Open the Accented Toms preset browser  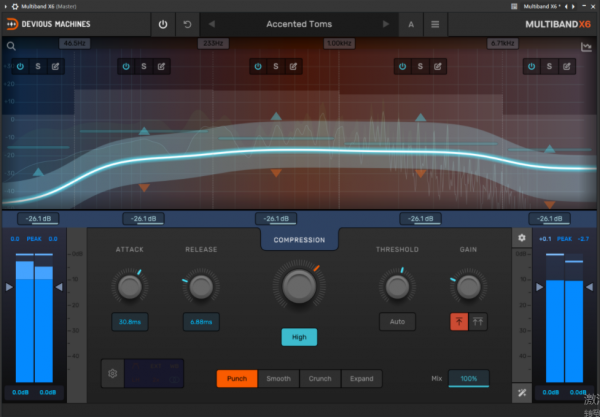click(x=299, y=24)
